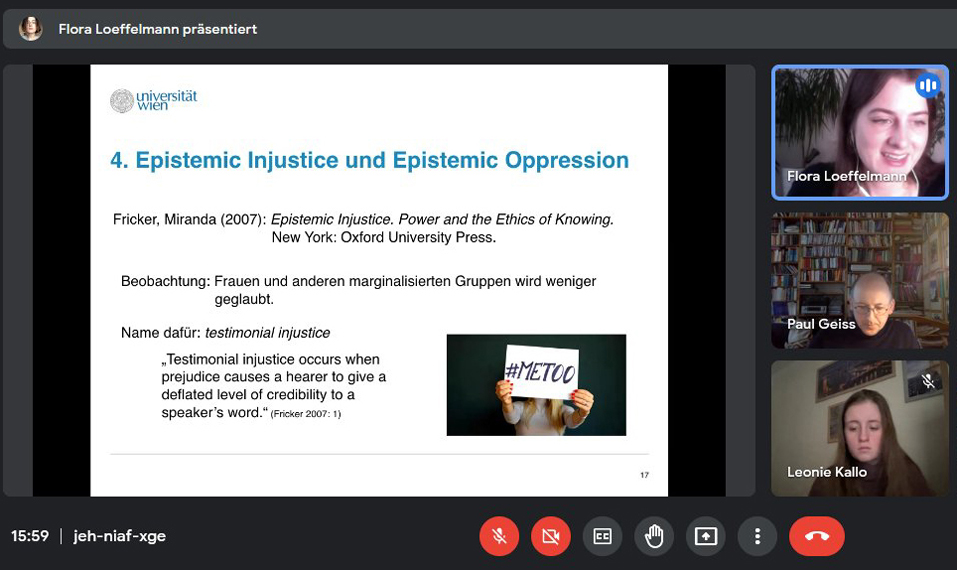Open the three-dot more options menu

tap(757, 537)
